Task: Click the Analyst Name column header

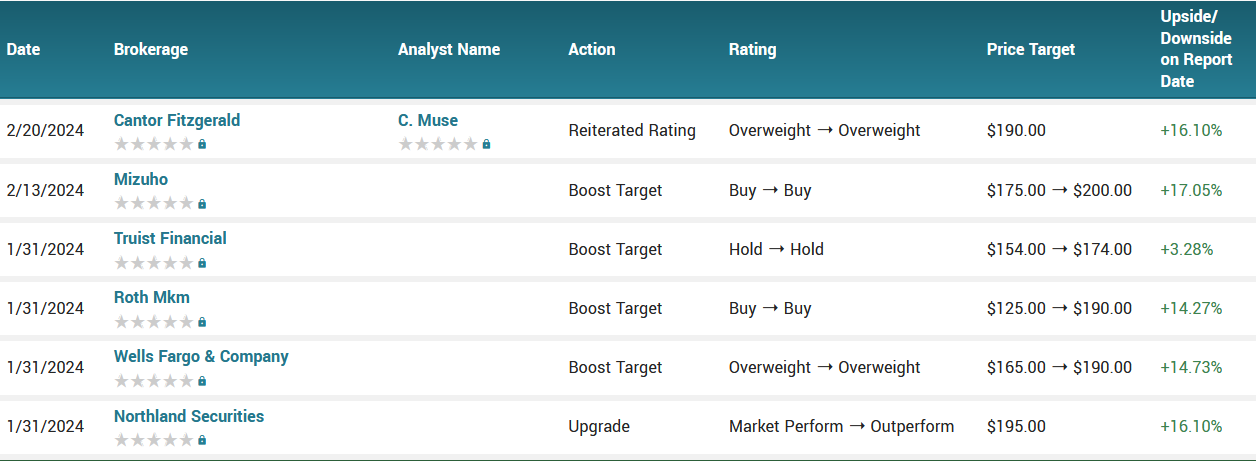Action: point(449,49)
